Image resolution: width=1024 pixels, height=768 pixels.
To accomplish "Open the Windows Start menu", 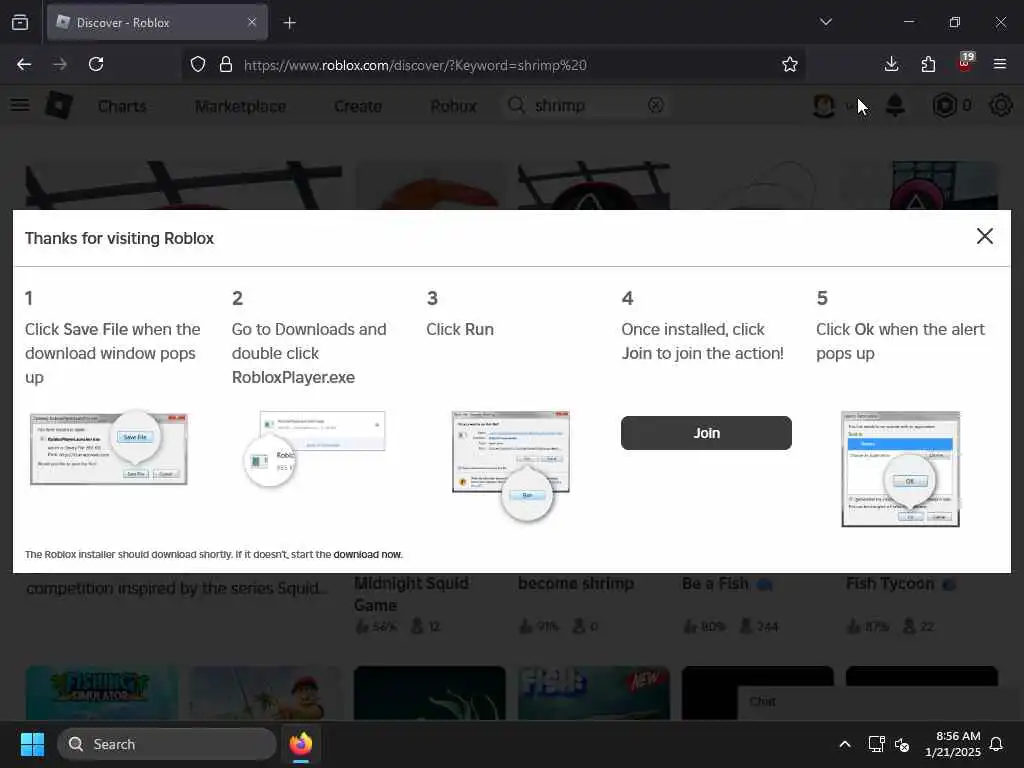I will [32, 744].
